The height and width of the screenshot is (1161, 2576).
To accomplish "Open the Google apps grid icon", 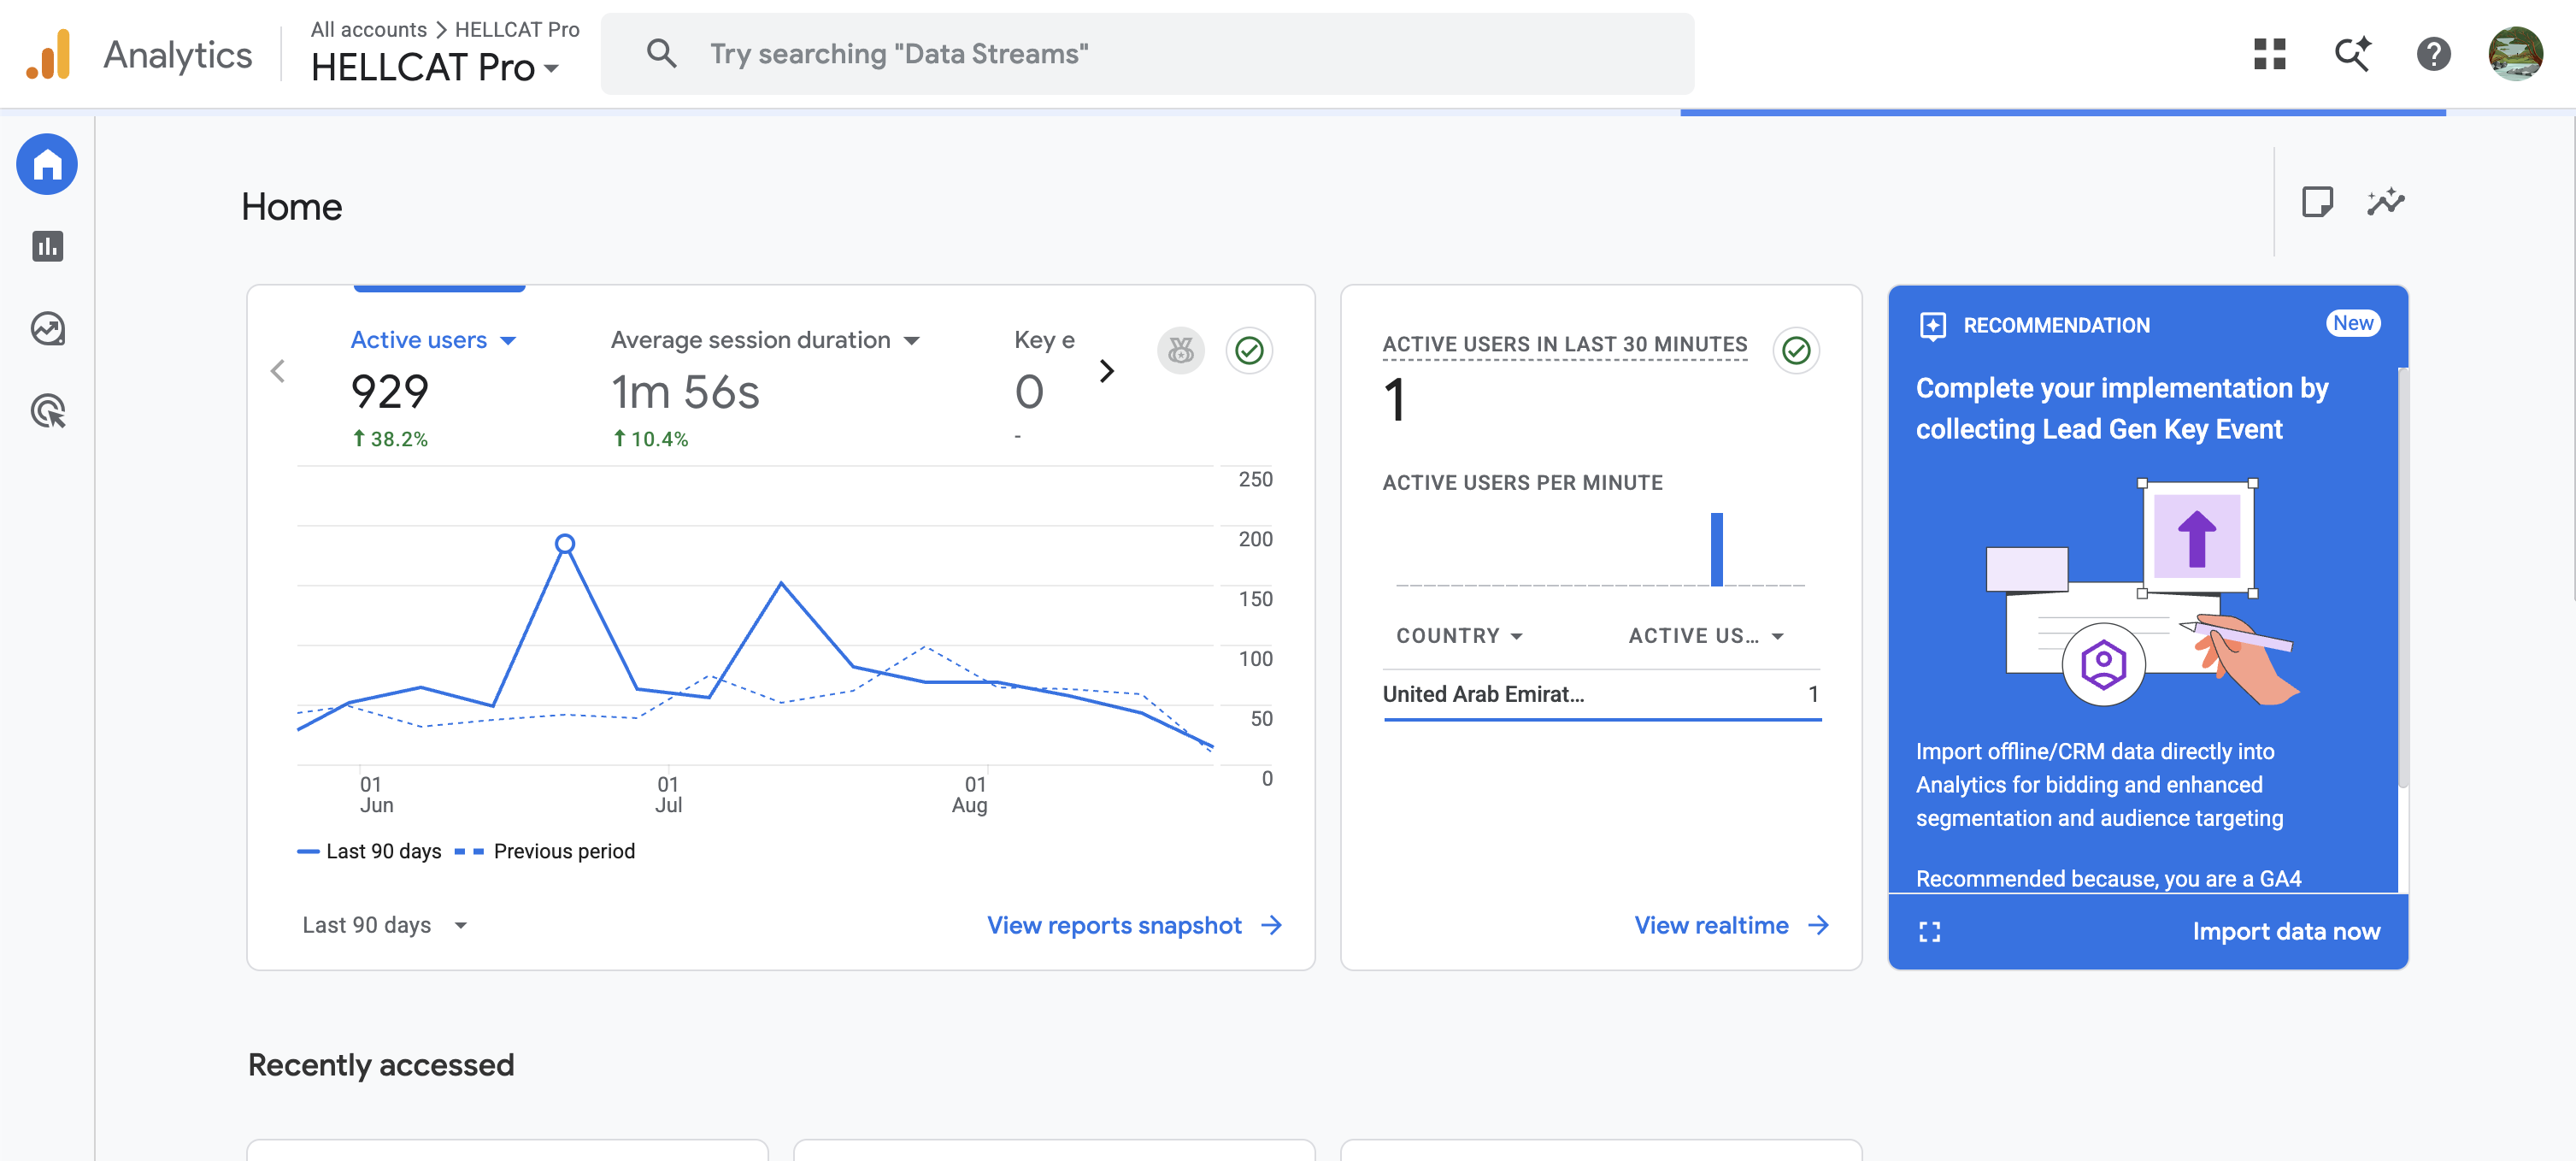I will pyautogui.click(x=2269, y=54).
